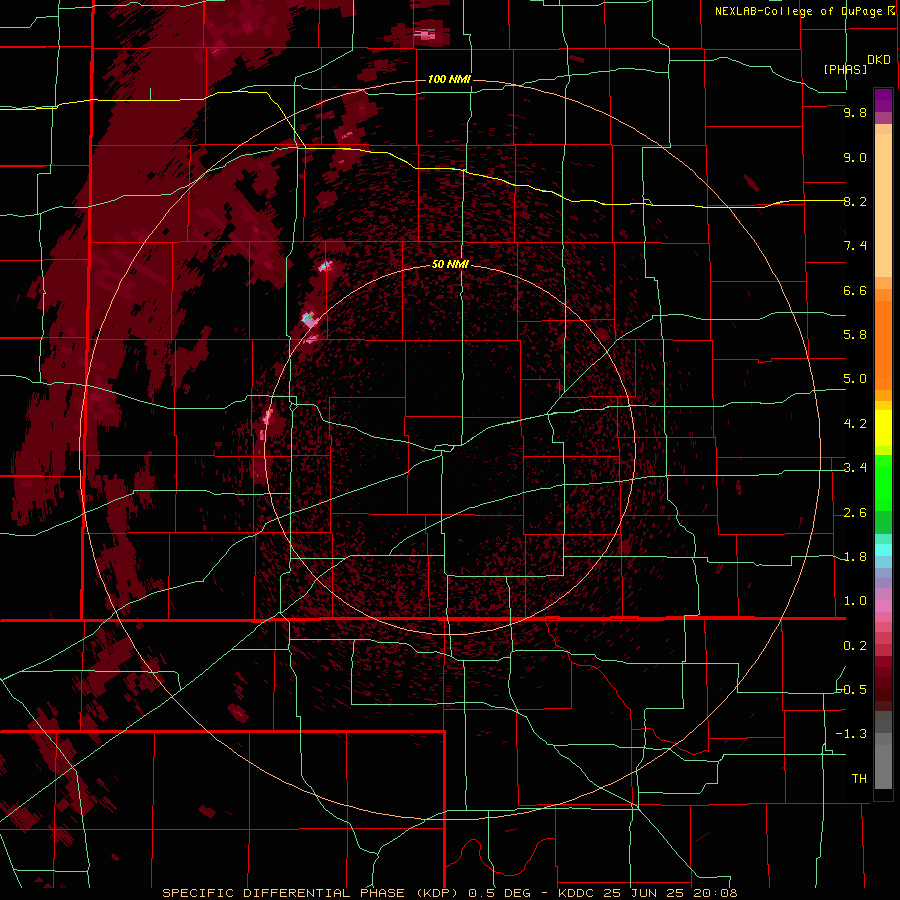Click the 0.2 scale value
The image size is (900, 900).
(x=855, y=646)
